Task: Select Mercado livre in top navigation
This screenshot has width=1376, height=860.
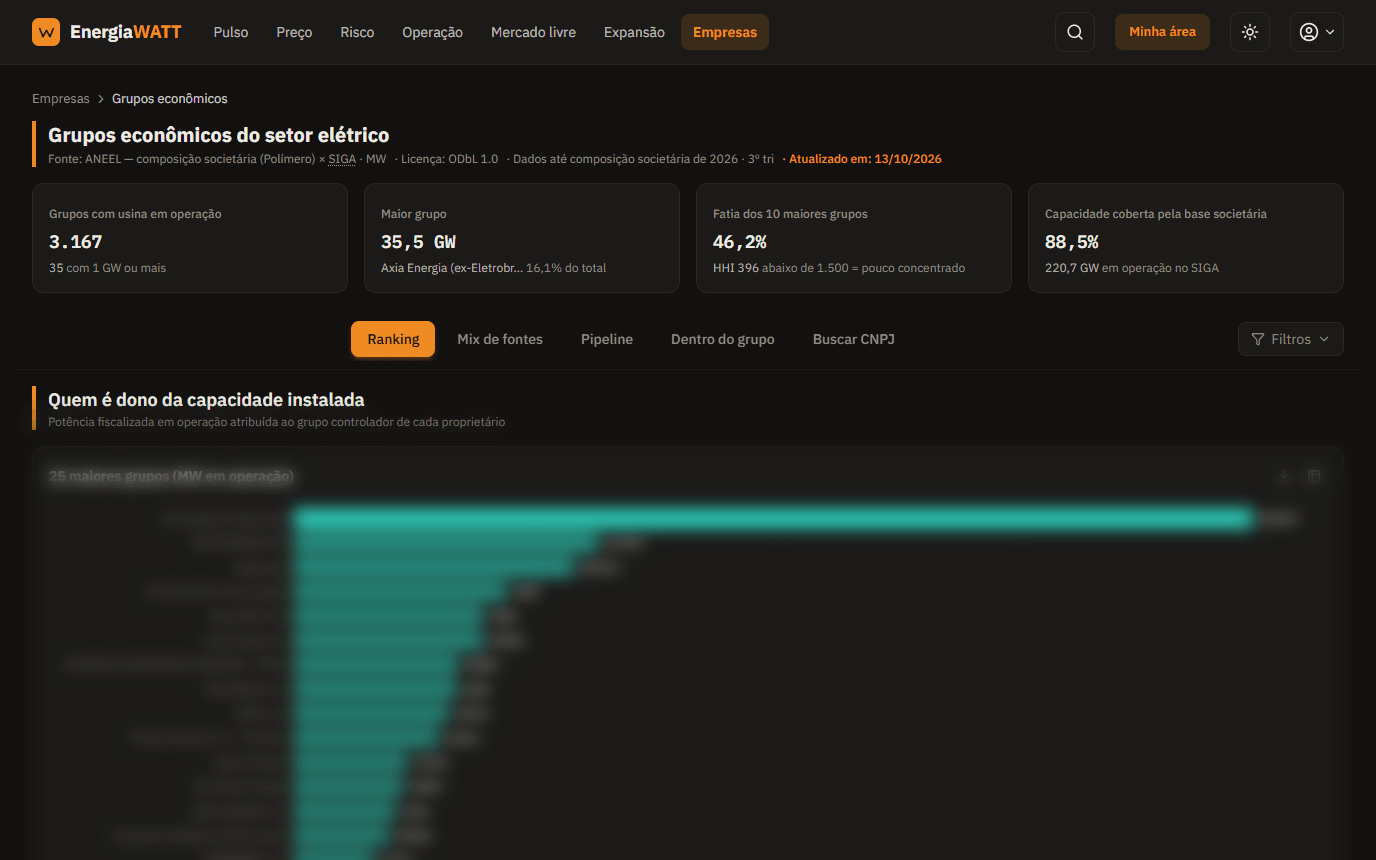Action: [x=533, y=32]
